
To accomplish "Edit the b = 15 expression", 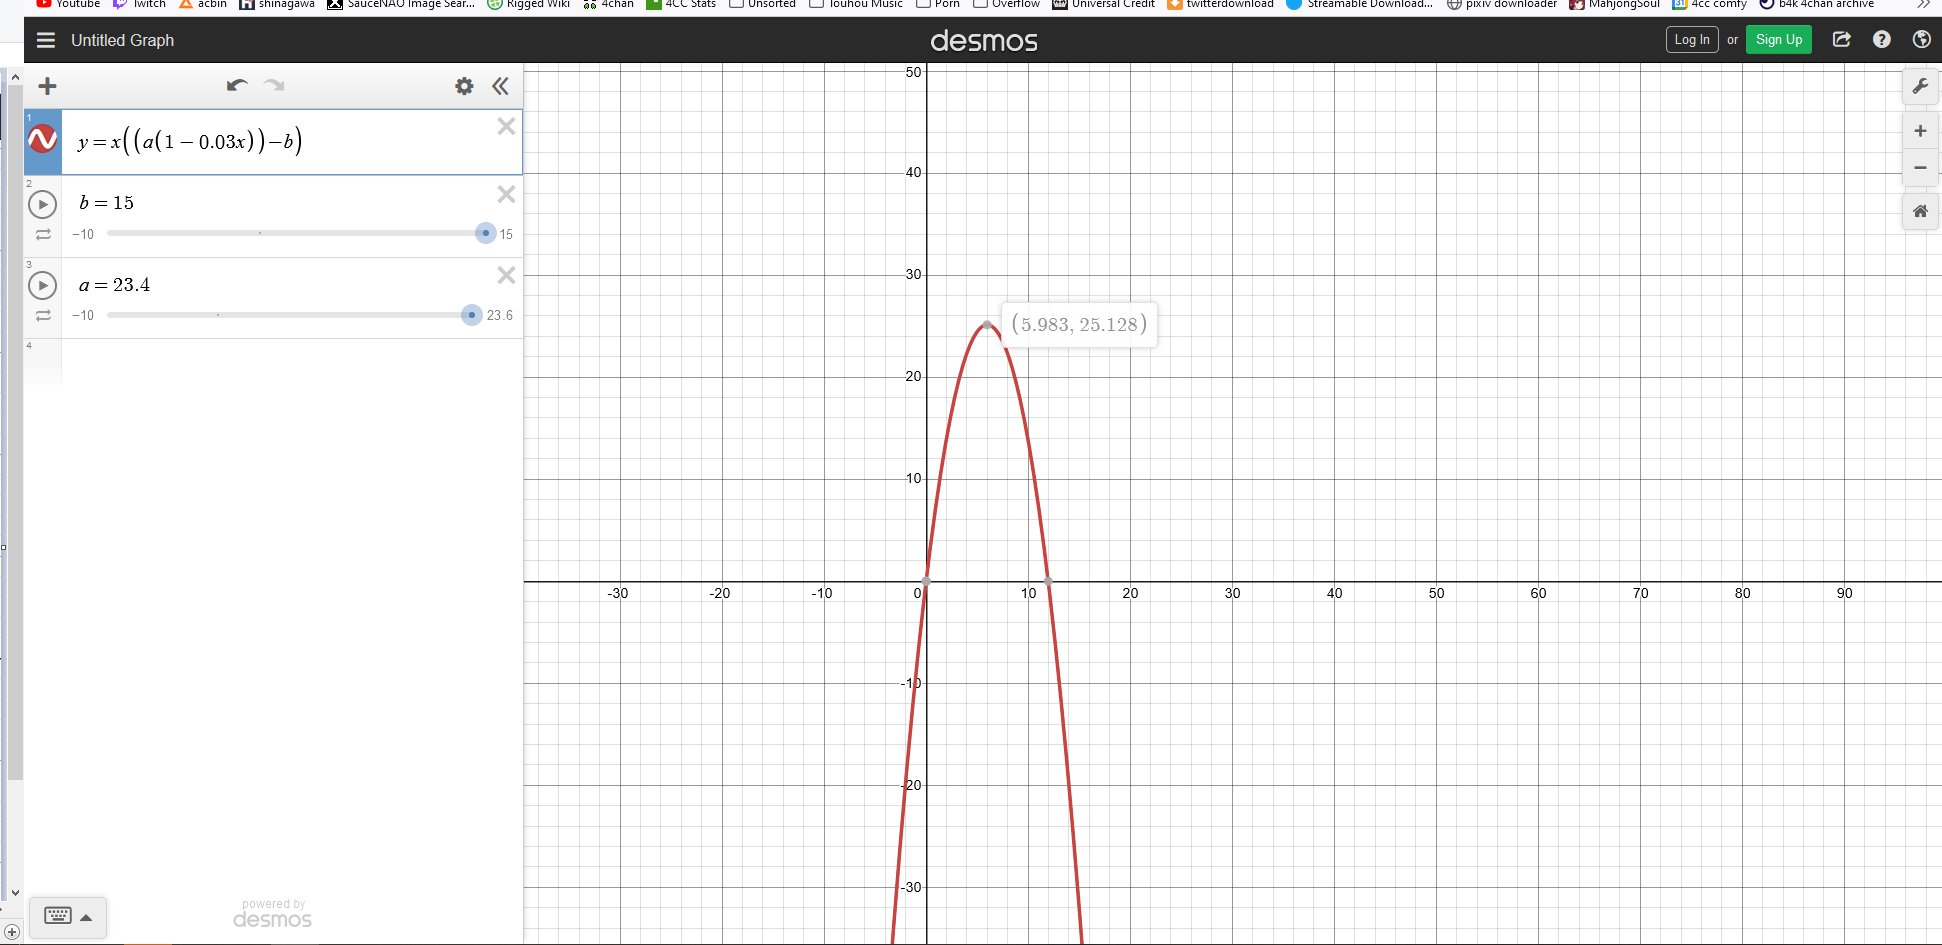I will pyautogui.click(x=107, y=203).
